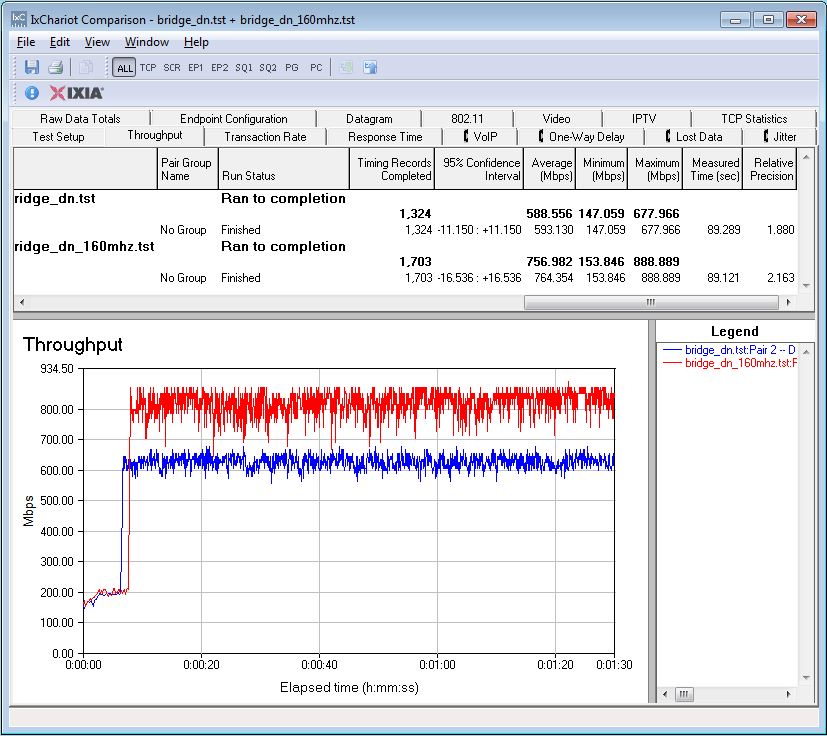Click table horizontal scrollbar left arrow
This screenshot has height=736, width=827.
[22, 302]
